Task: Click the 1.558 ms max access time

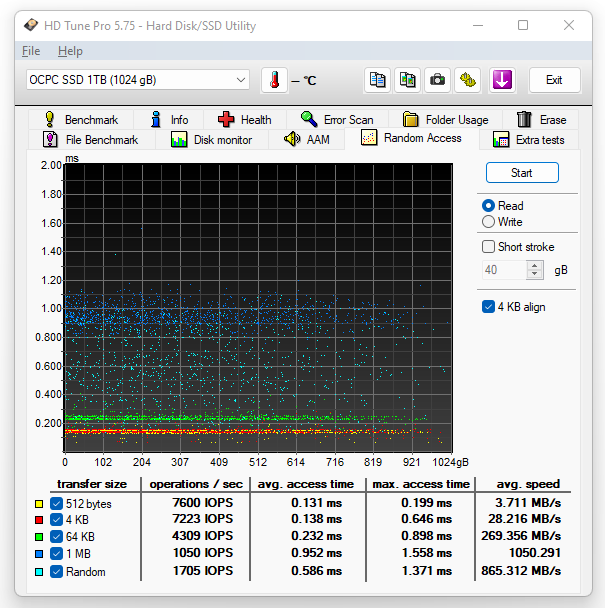Action: [426, 553]
